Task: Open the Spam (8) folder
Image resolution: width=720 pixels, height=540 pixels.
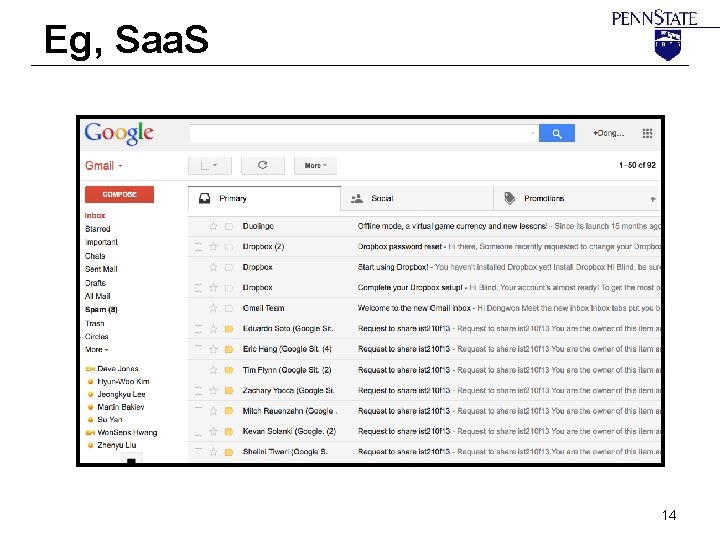Action: [x=101, y=309]
